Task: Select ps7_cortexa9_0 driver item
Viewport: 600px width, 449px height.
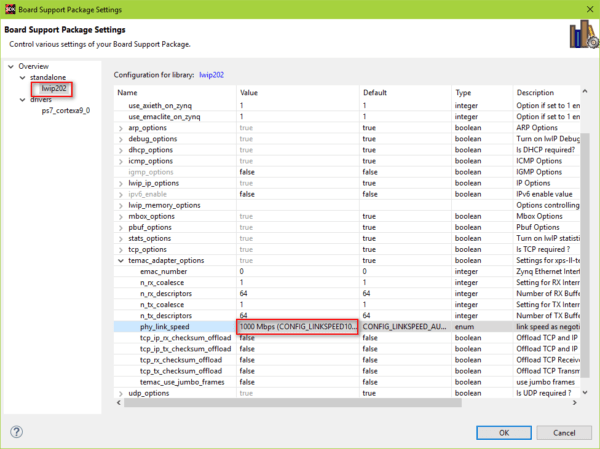Action: coord(65,111)
